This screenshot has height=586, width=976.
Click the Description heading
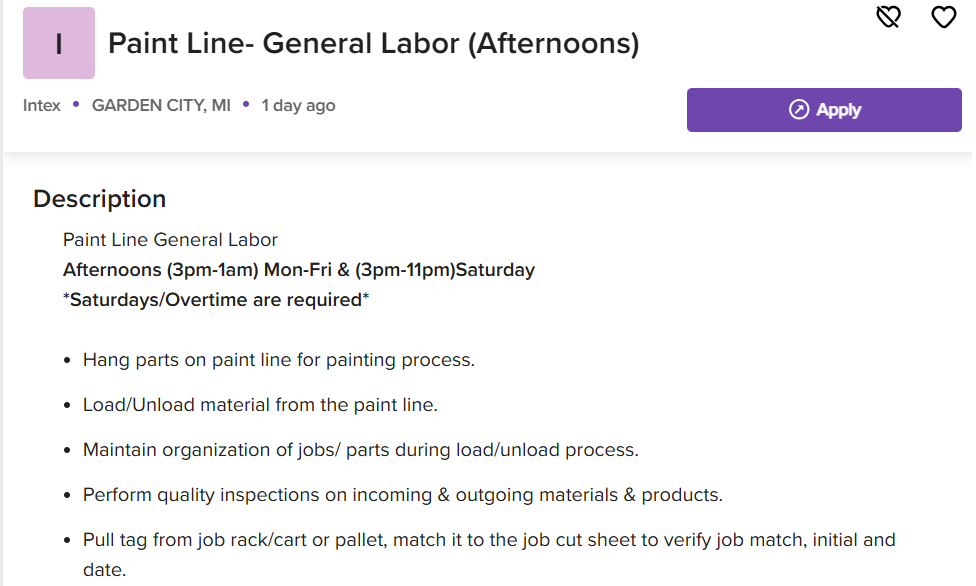click(100, 199)
